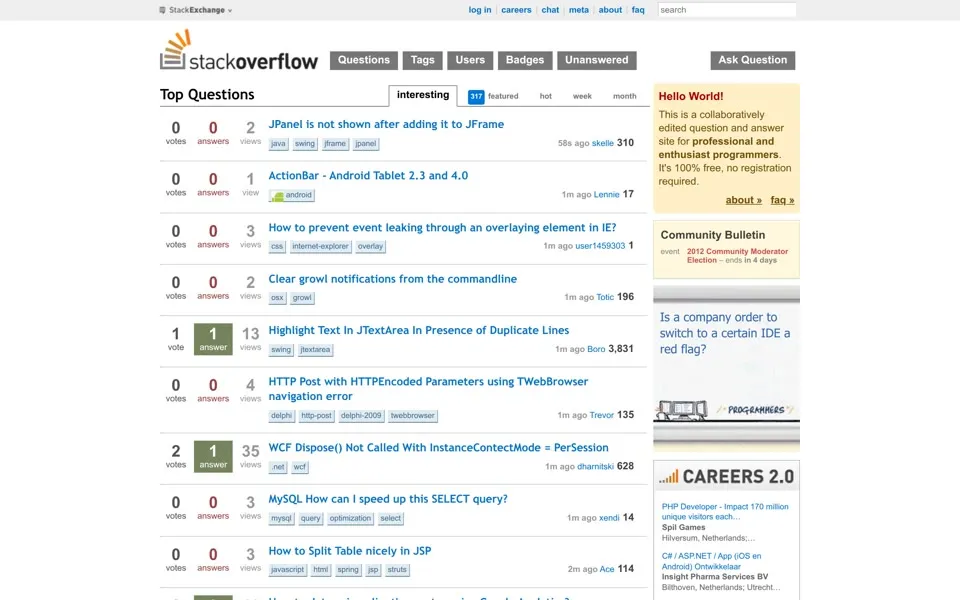
Task: Open Highlight Text In JTextArea question
Action: click(419, 331)
